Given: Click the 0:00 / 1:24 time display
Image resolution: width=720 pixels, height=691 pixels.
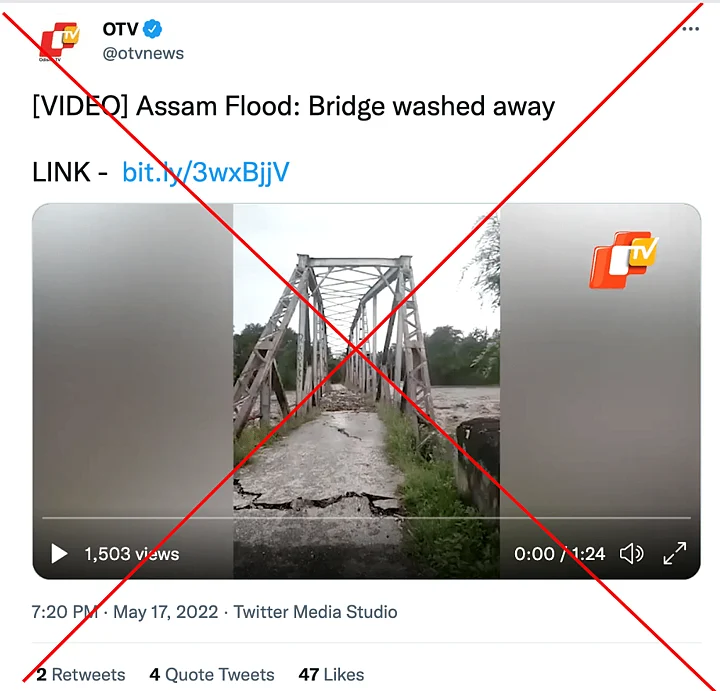Looking at the screenshot, I should click(559, 554).
